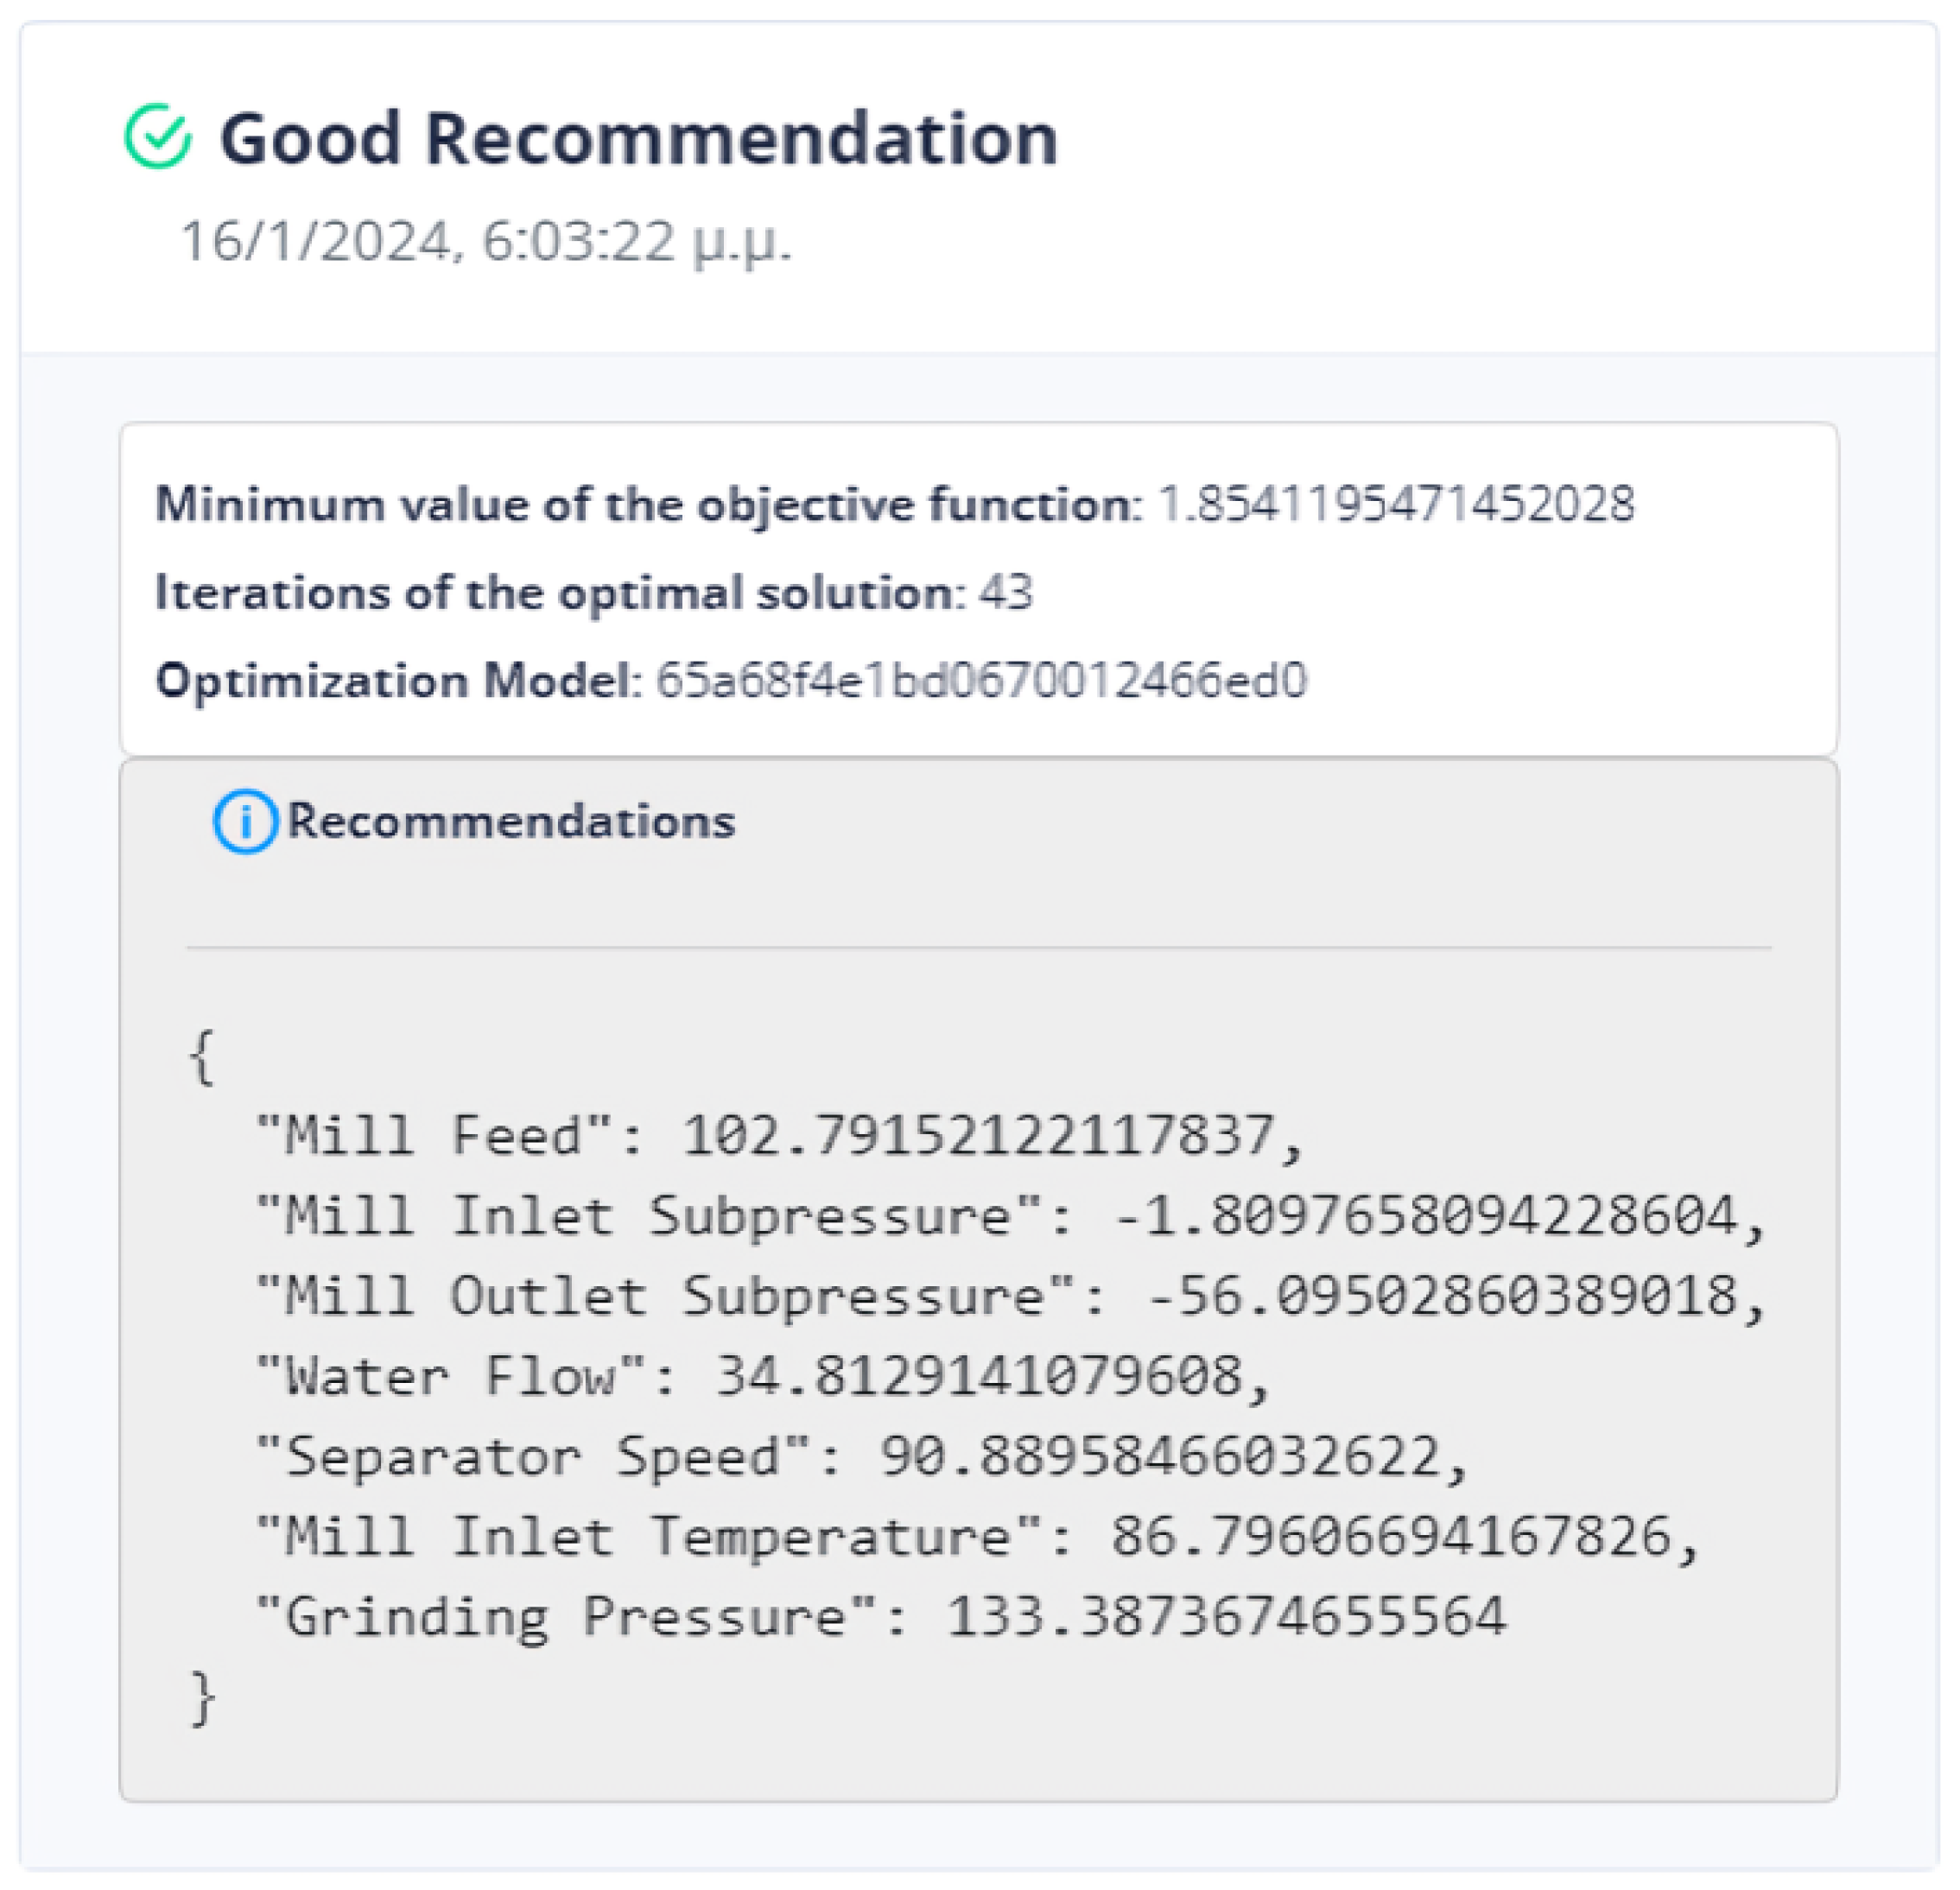Click the opening brace of the JSON
This screenshot has width=1960, height=1890.
[x=201, y=1057]
